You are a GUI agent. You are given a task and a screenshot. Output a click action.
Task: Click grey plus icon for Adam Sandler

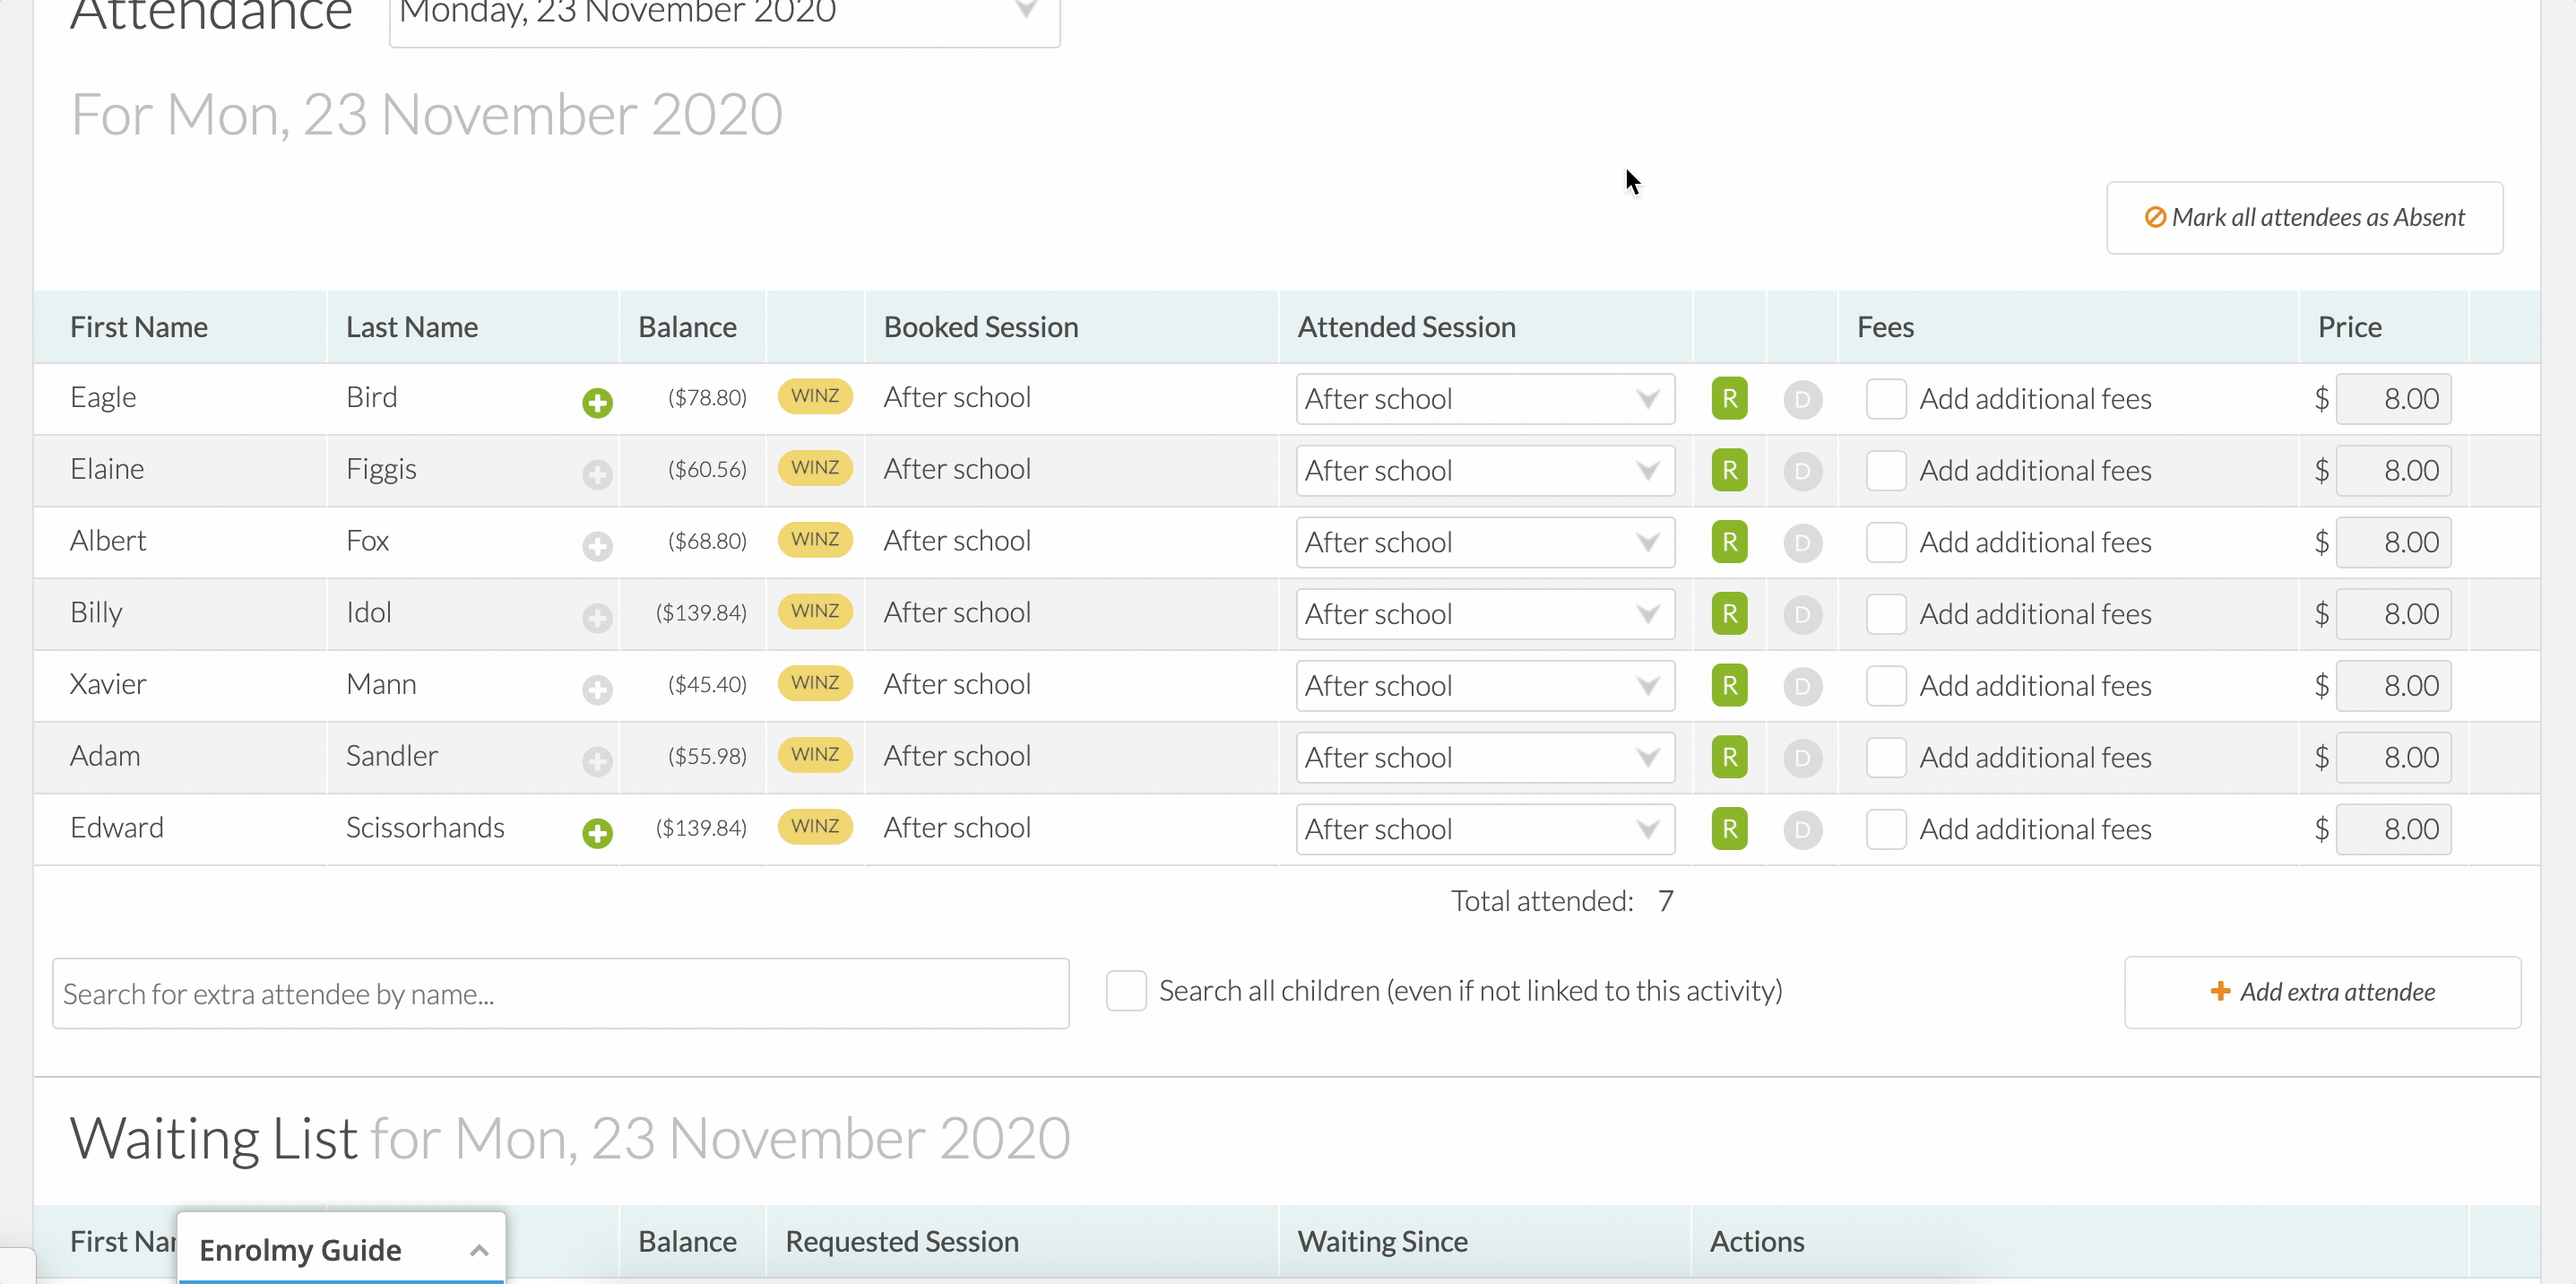[x=597, y=761]
